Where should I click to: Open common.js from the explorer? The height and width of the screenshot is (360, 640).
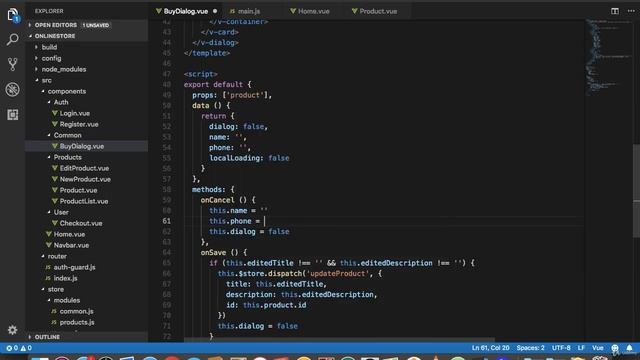click(x=87, y=311)
